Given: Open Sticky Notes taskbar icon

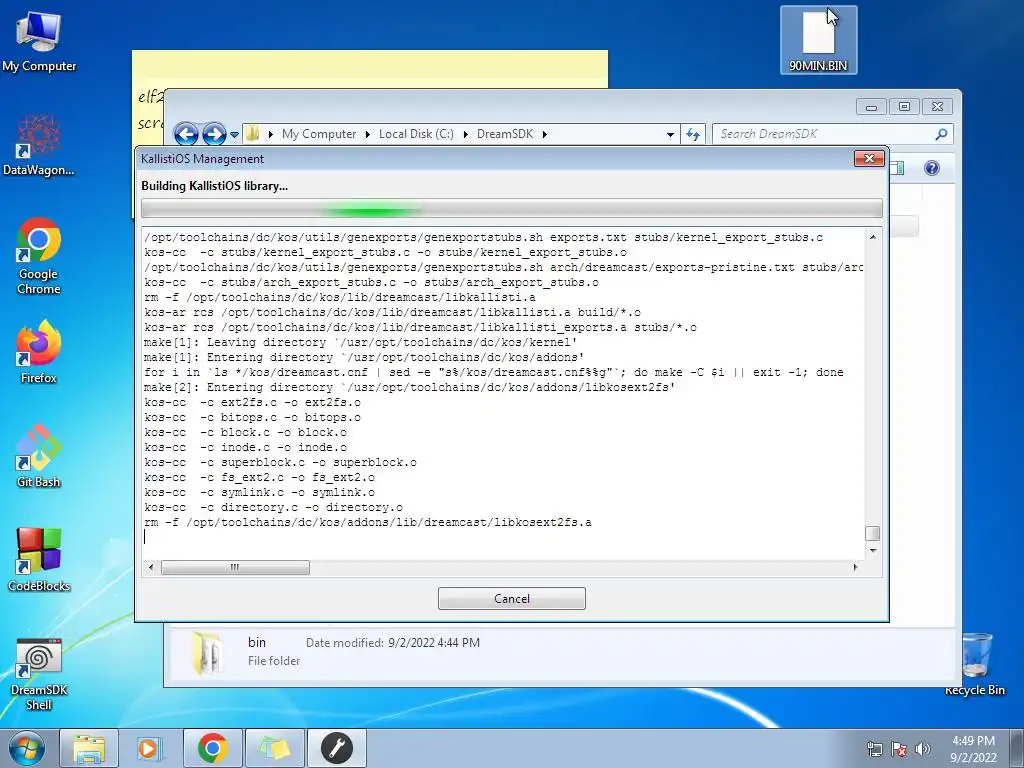Looking at the screenshot, I should [x=274, y=748].
